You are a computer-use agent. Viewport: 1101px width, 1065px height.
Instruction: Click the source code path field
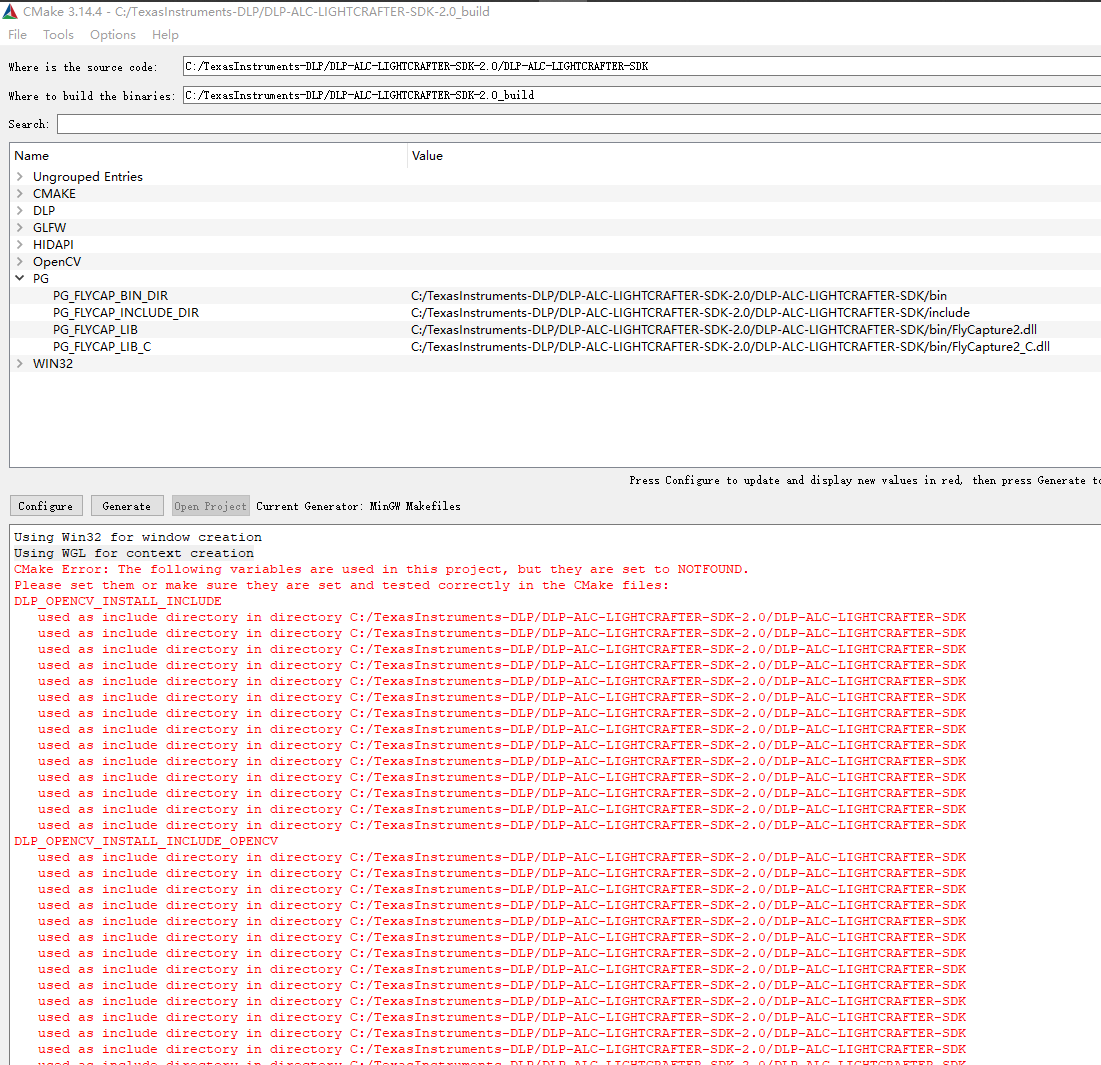pos(642,66)
